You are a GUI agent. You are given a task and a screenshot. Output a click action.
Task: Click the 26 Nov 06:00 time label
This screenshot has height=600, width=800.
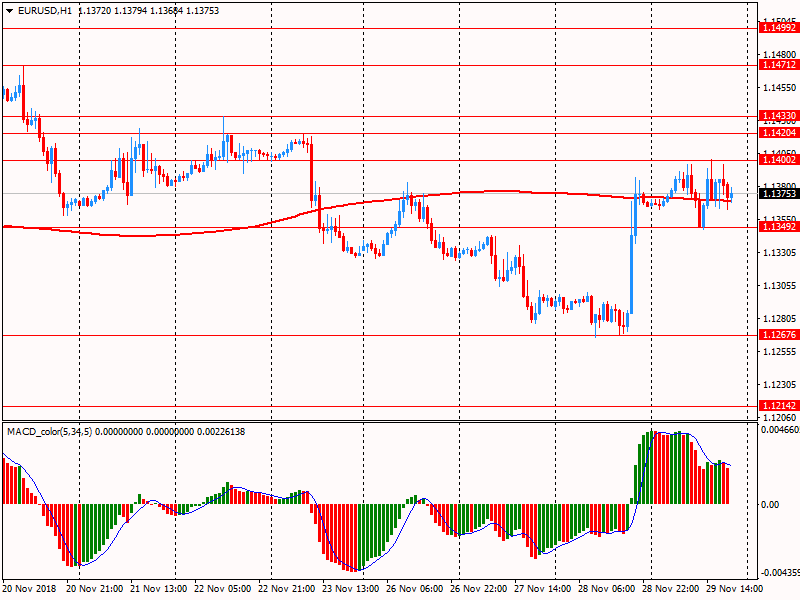414,588
